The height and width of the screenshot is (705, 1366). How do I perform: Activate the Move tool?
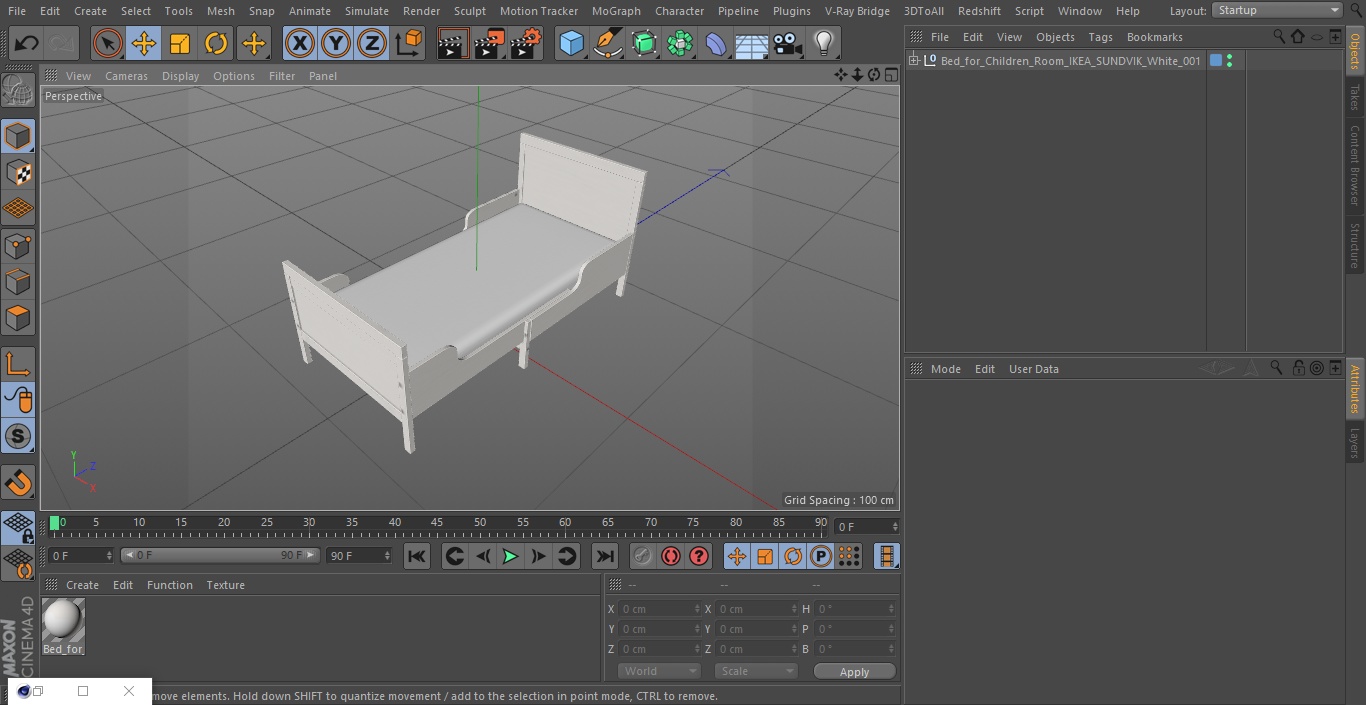[x=144, y=43]
